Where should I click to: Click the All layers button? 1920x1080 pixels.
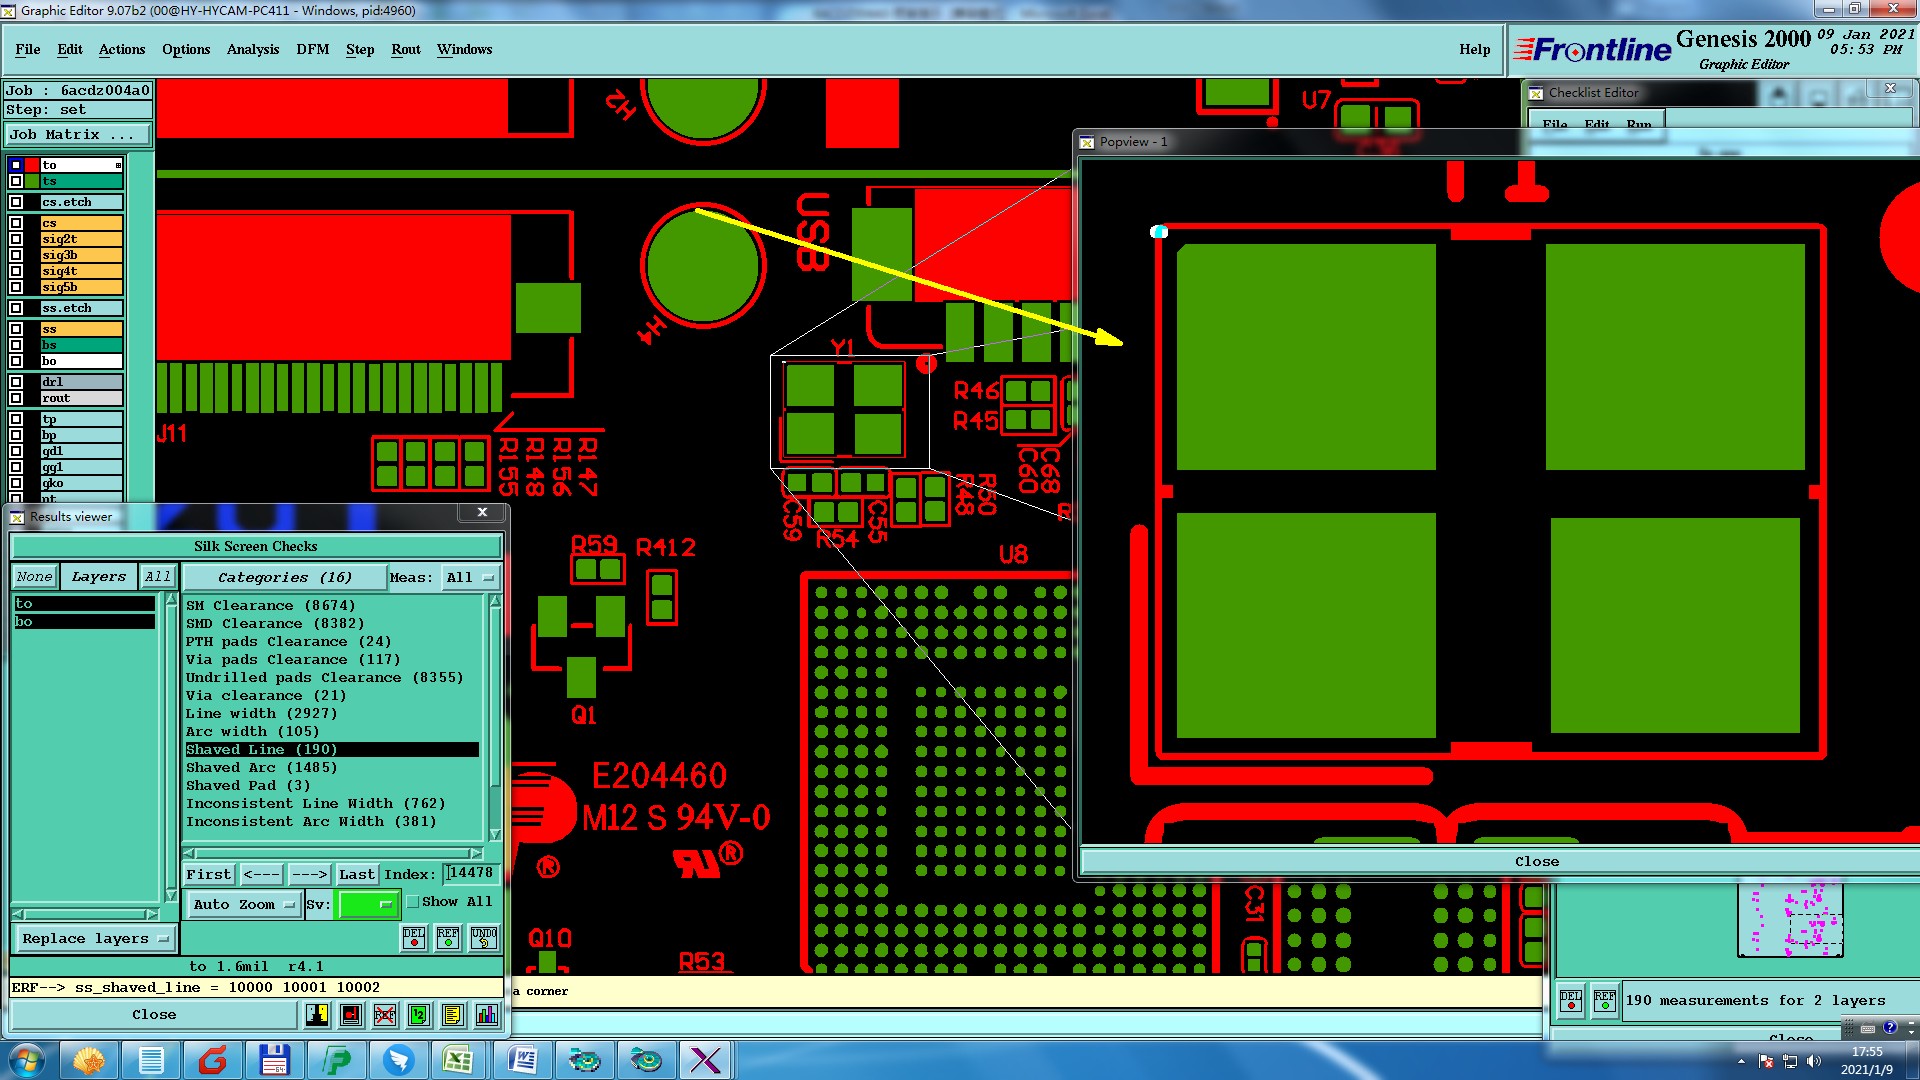[x=158, y=577]
